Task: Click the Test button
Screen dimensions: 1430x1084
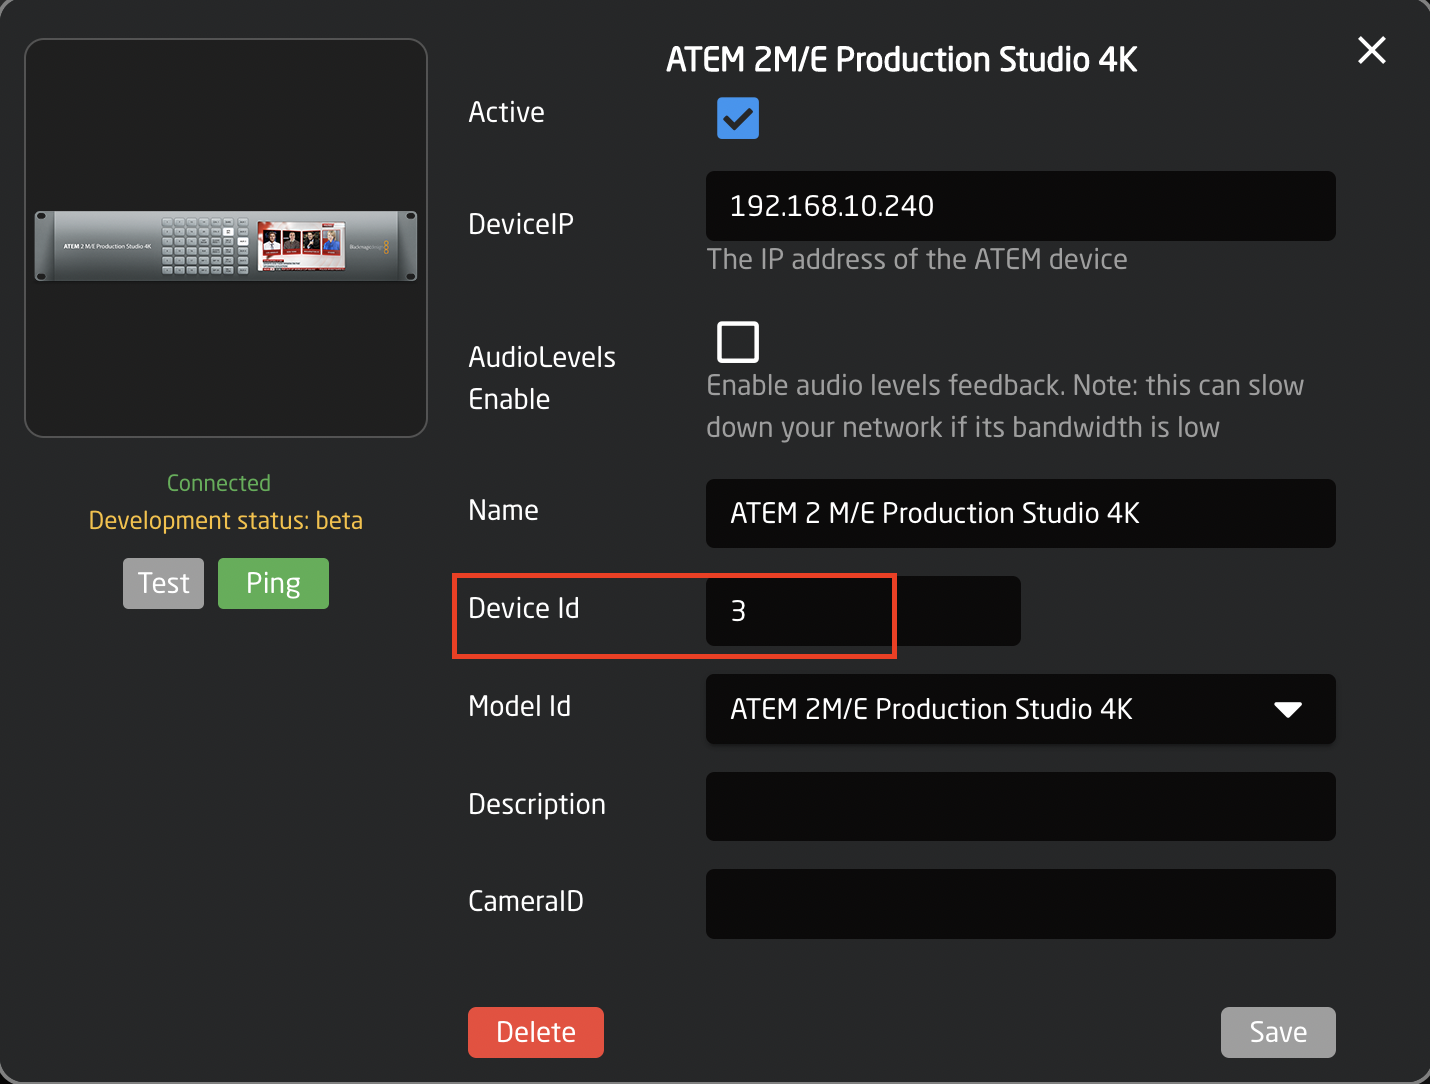Action: (163, 583)
